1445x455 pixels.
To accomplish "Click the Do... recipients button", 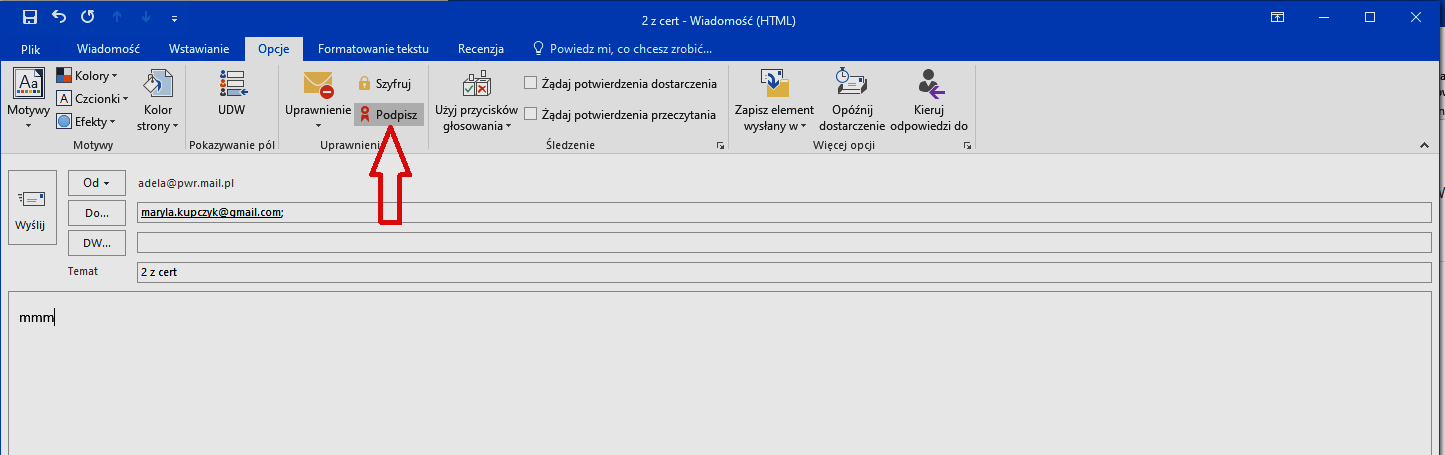I will pos(96,213).
